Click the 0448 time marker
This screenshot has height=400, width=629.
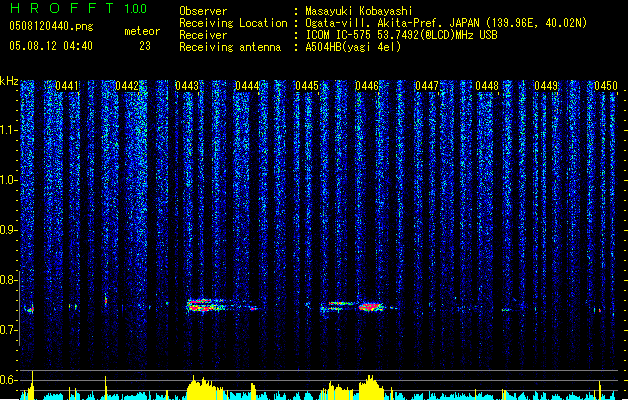[487, 86]
